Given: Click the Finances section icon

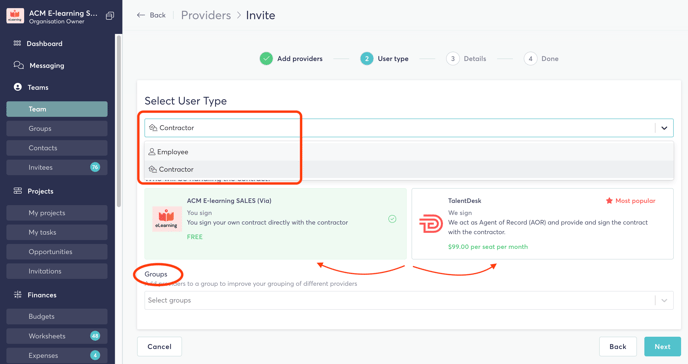Looking at the screenshot, I should pyautogui.click(x=18, y=294).
